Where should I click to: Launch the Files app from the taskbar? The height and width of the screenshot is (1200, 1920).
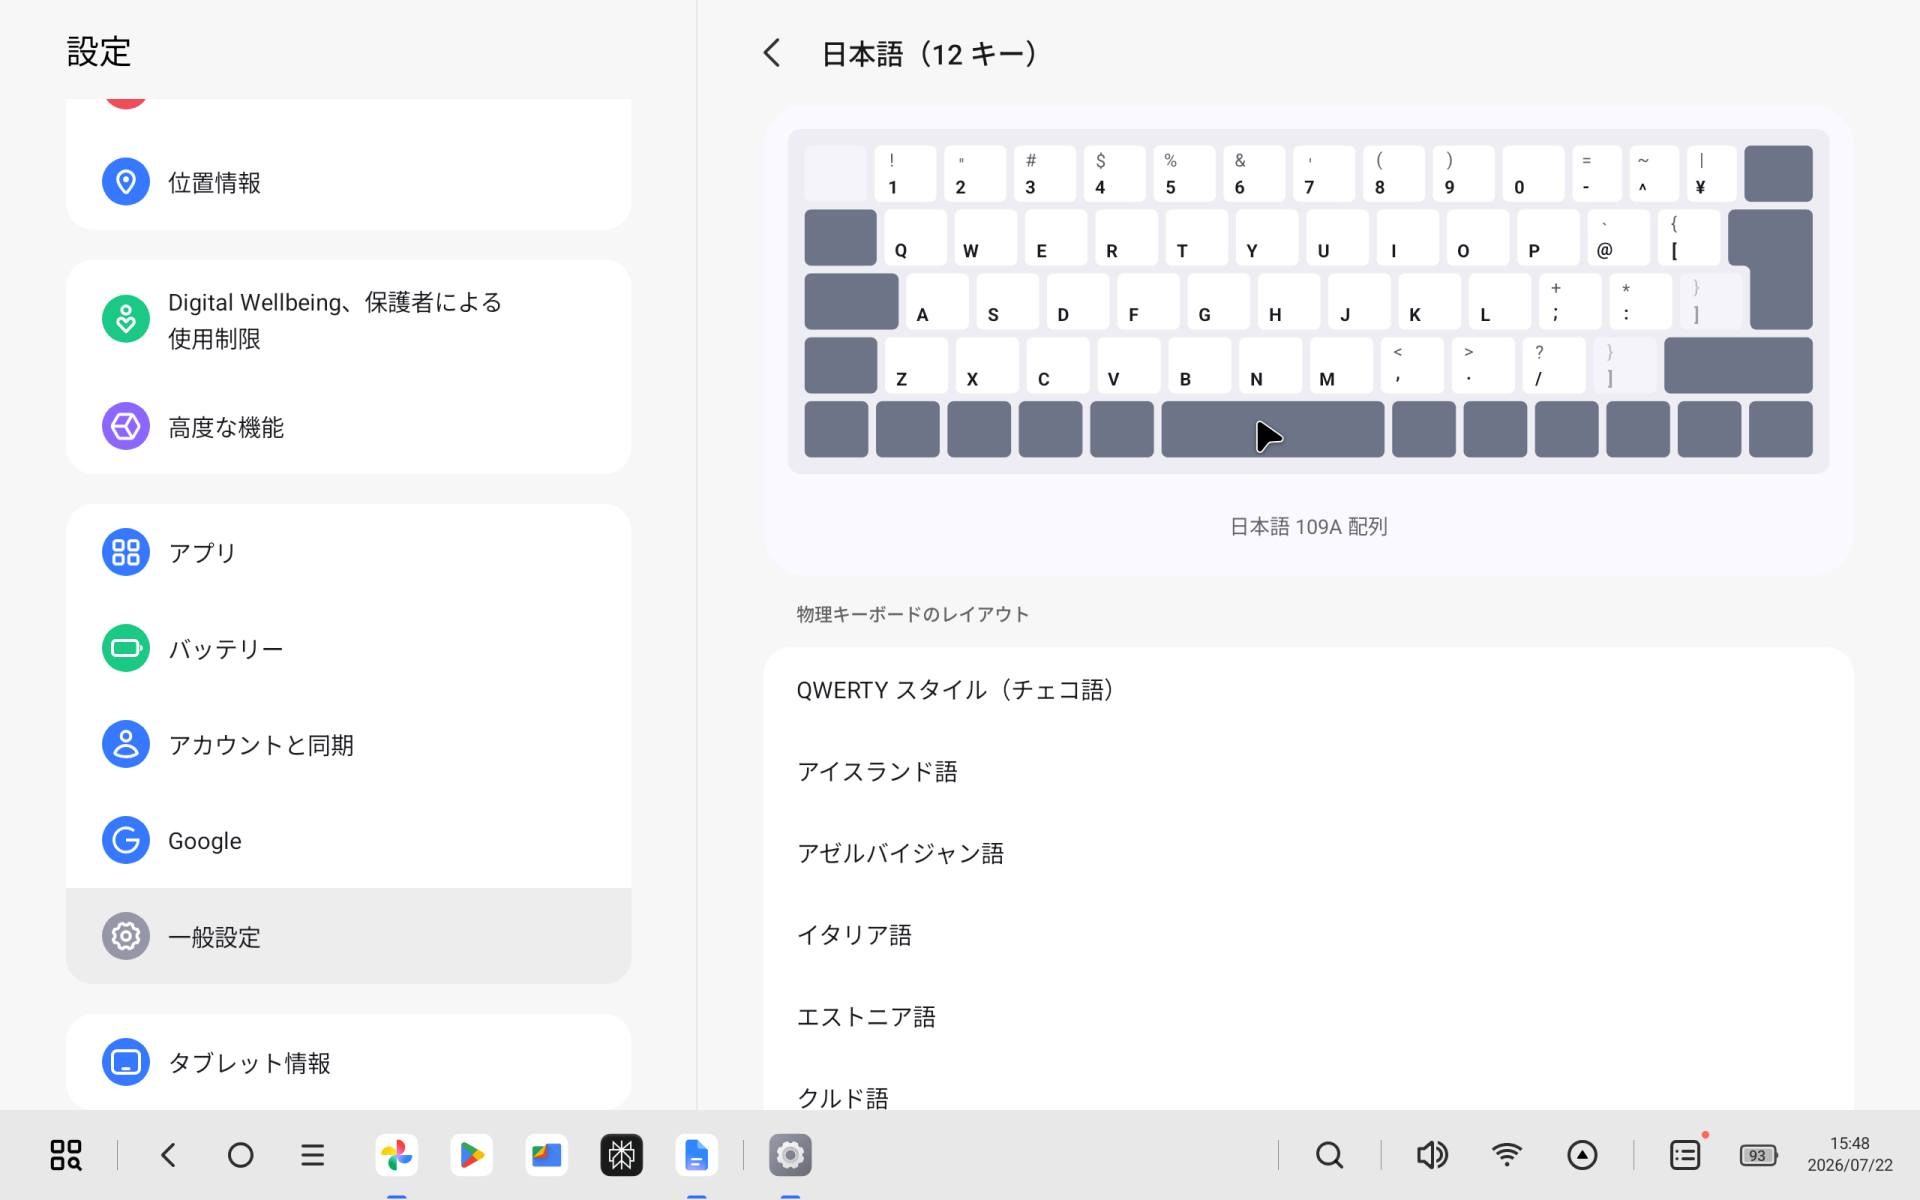click(546, 1155)
